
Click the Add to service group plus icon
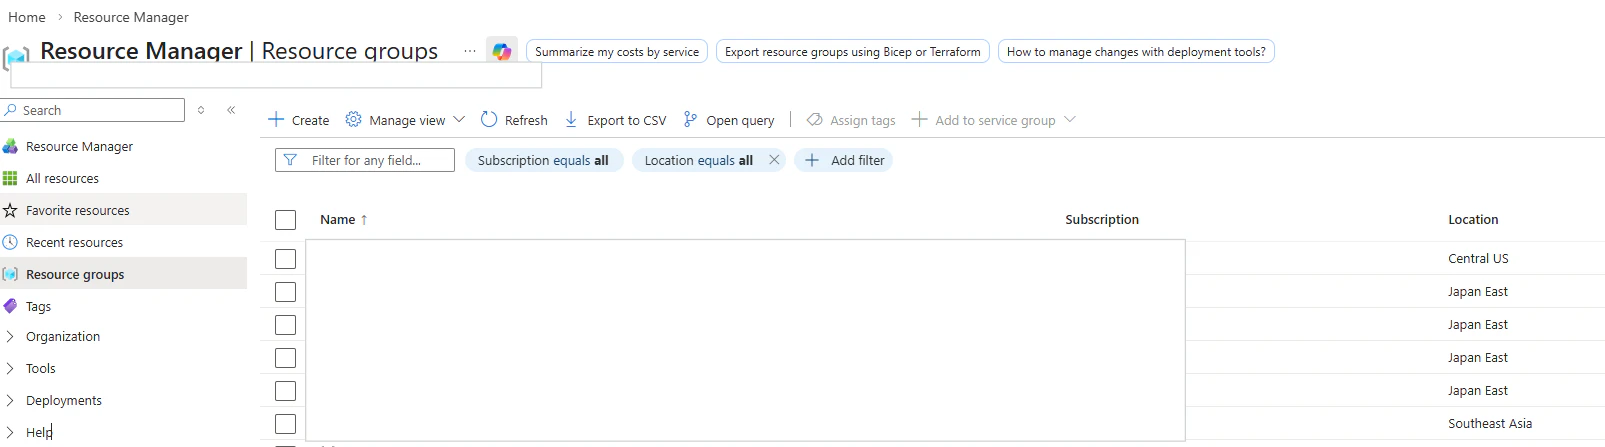919,120
